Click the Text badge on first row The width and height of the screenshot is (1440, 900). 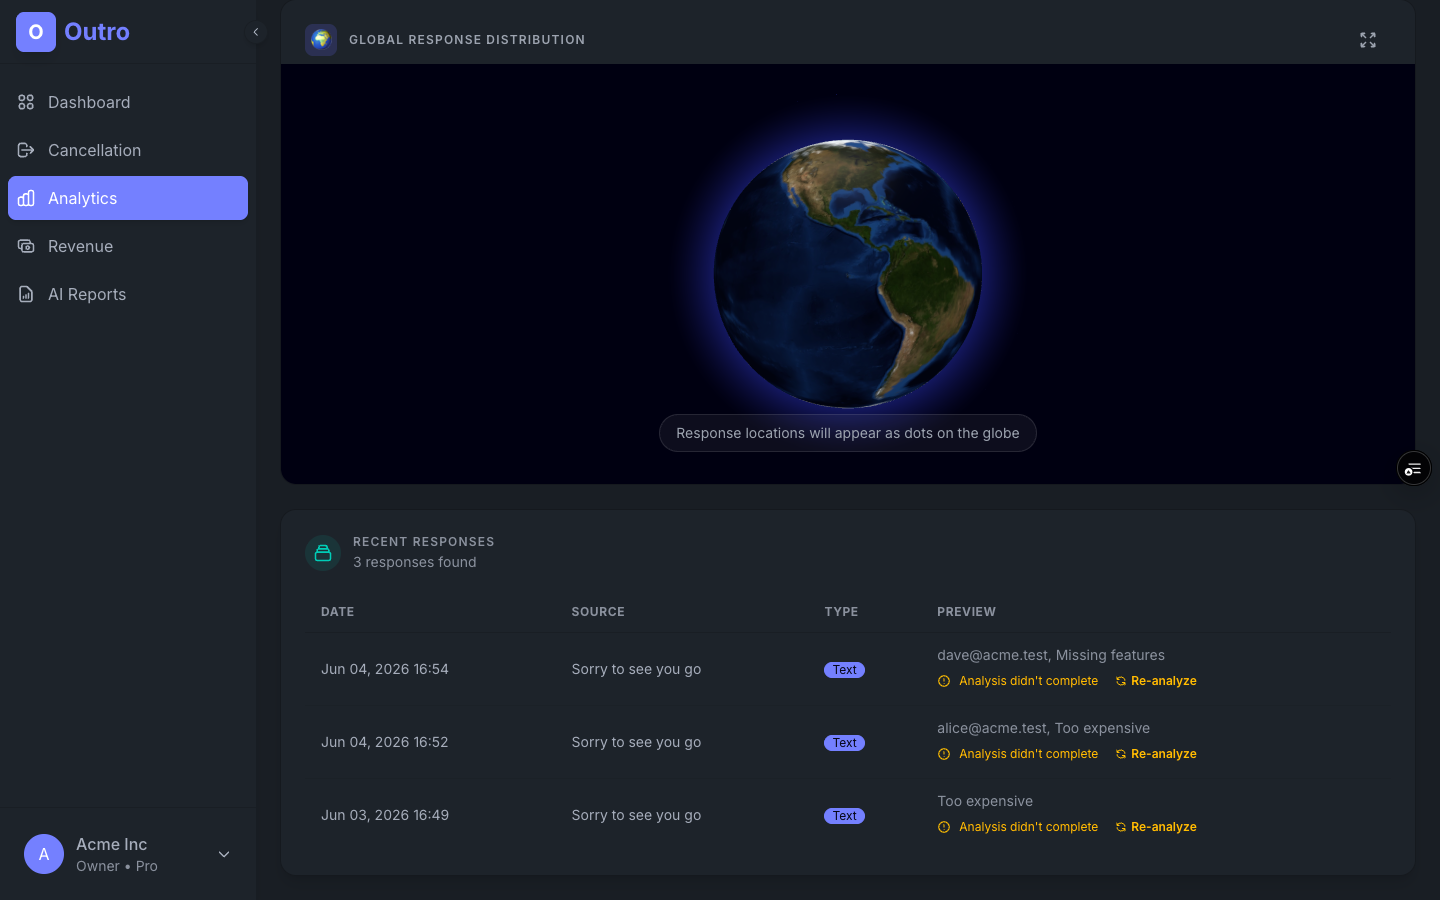pyautogui.click(x=844, y=670)
